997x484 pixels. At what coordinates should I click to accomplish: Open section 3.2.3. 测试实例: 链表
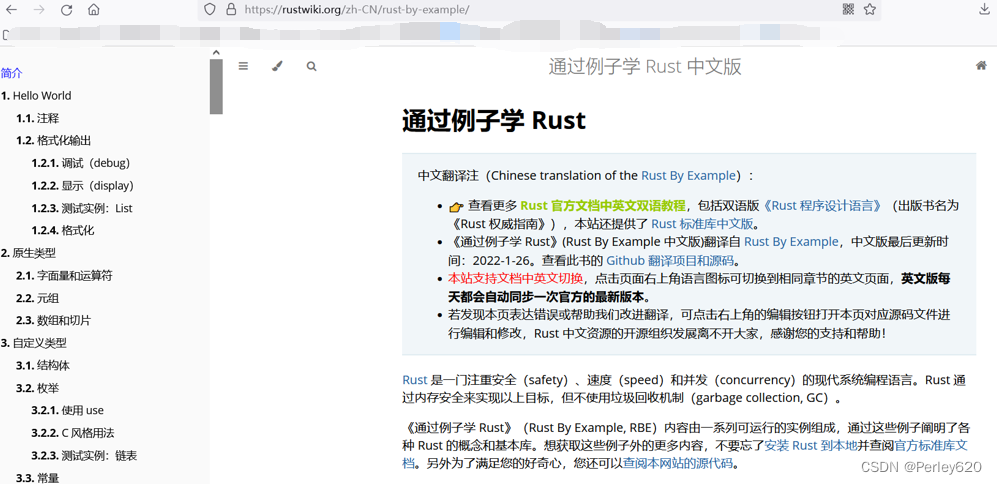(x=84, y=455)
